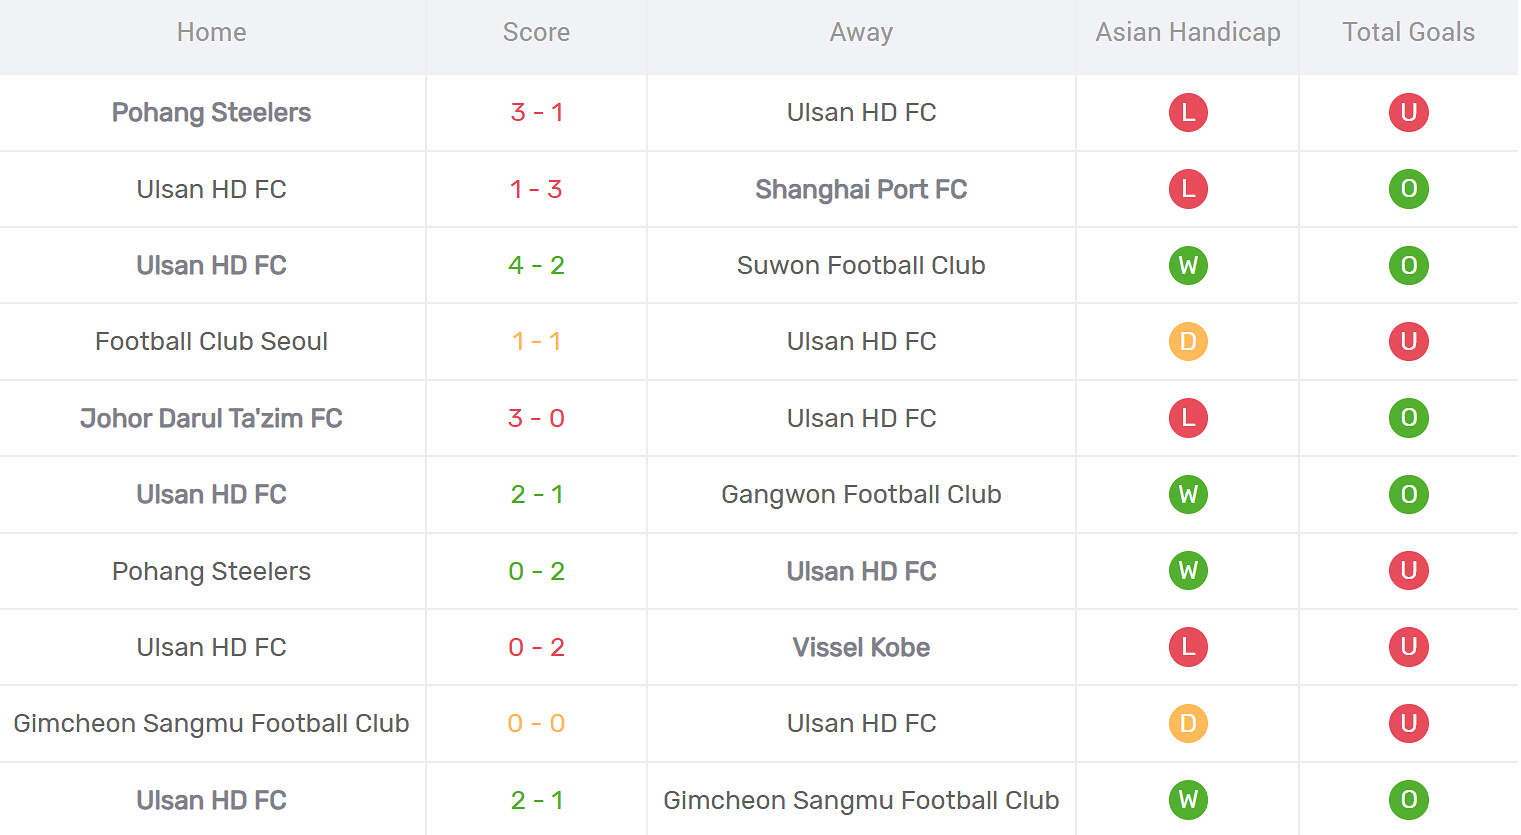Click the Score column header

tap(536, 32)
